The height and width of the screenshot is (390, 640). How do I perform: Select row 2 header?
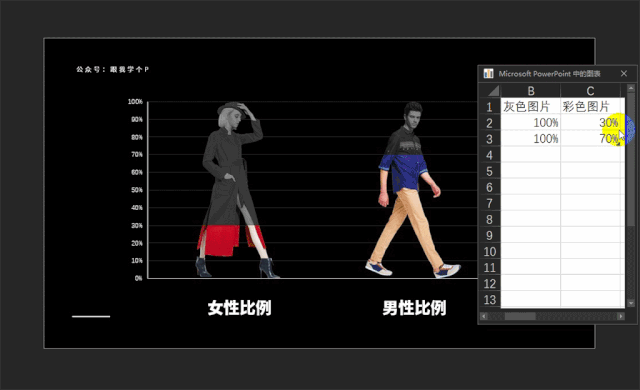click(x=489, y=123)
